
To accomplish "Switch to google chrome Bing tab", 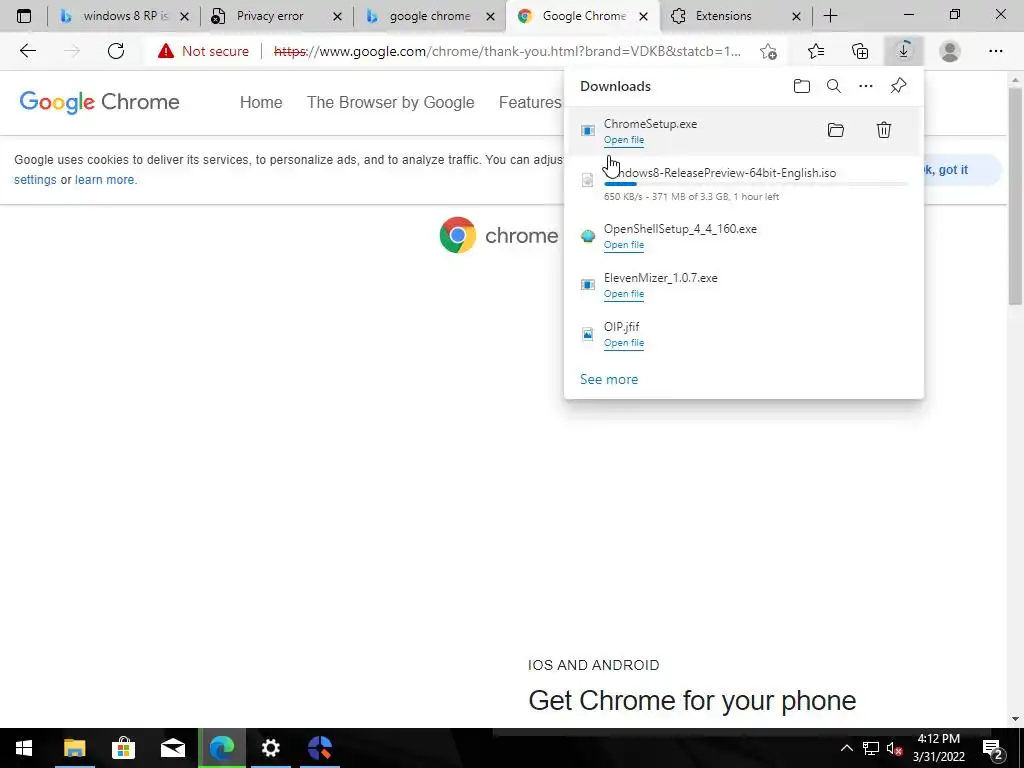I will (430, 16).
